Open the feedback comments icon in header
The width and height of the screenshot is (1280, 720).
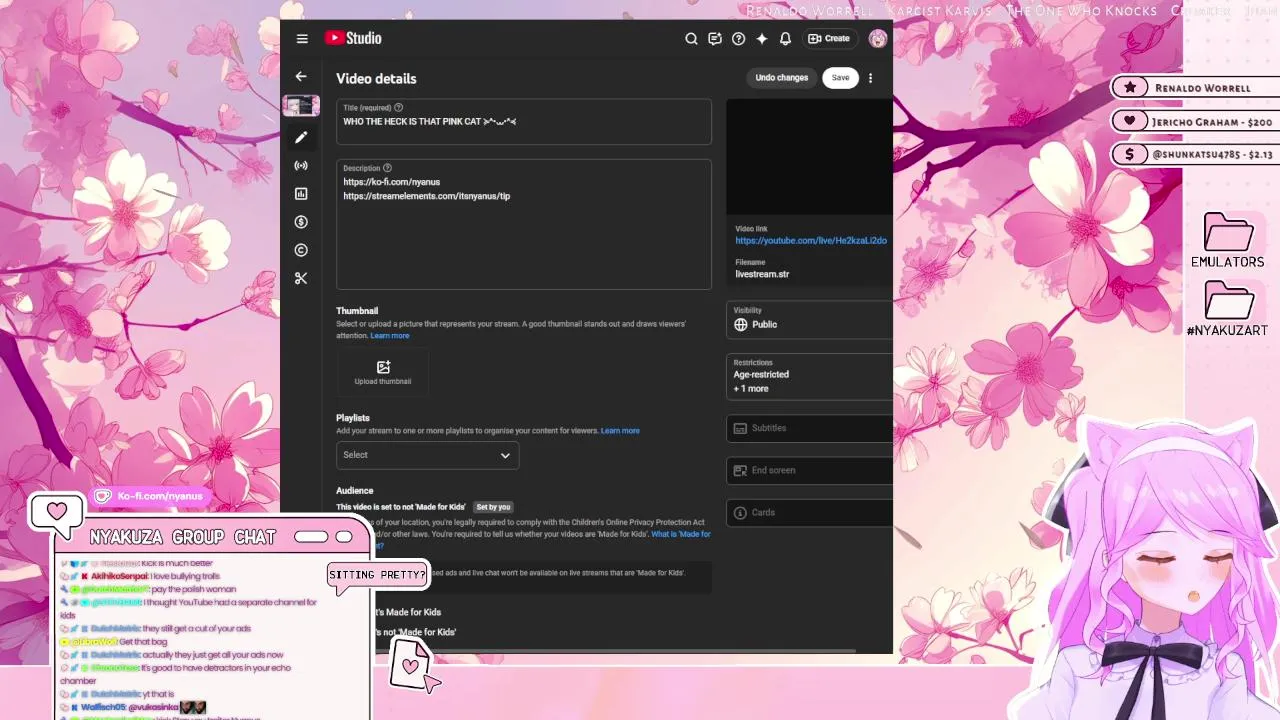[715, 39]
